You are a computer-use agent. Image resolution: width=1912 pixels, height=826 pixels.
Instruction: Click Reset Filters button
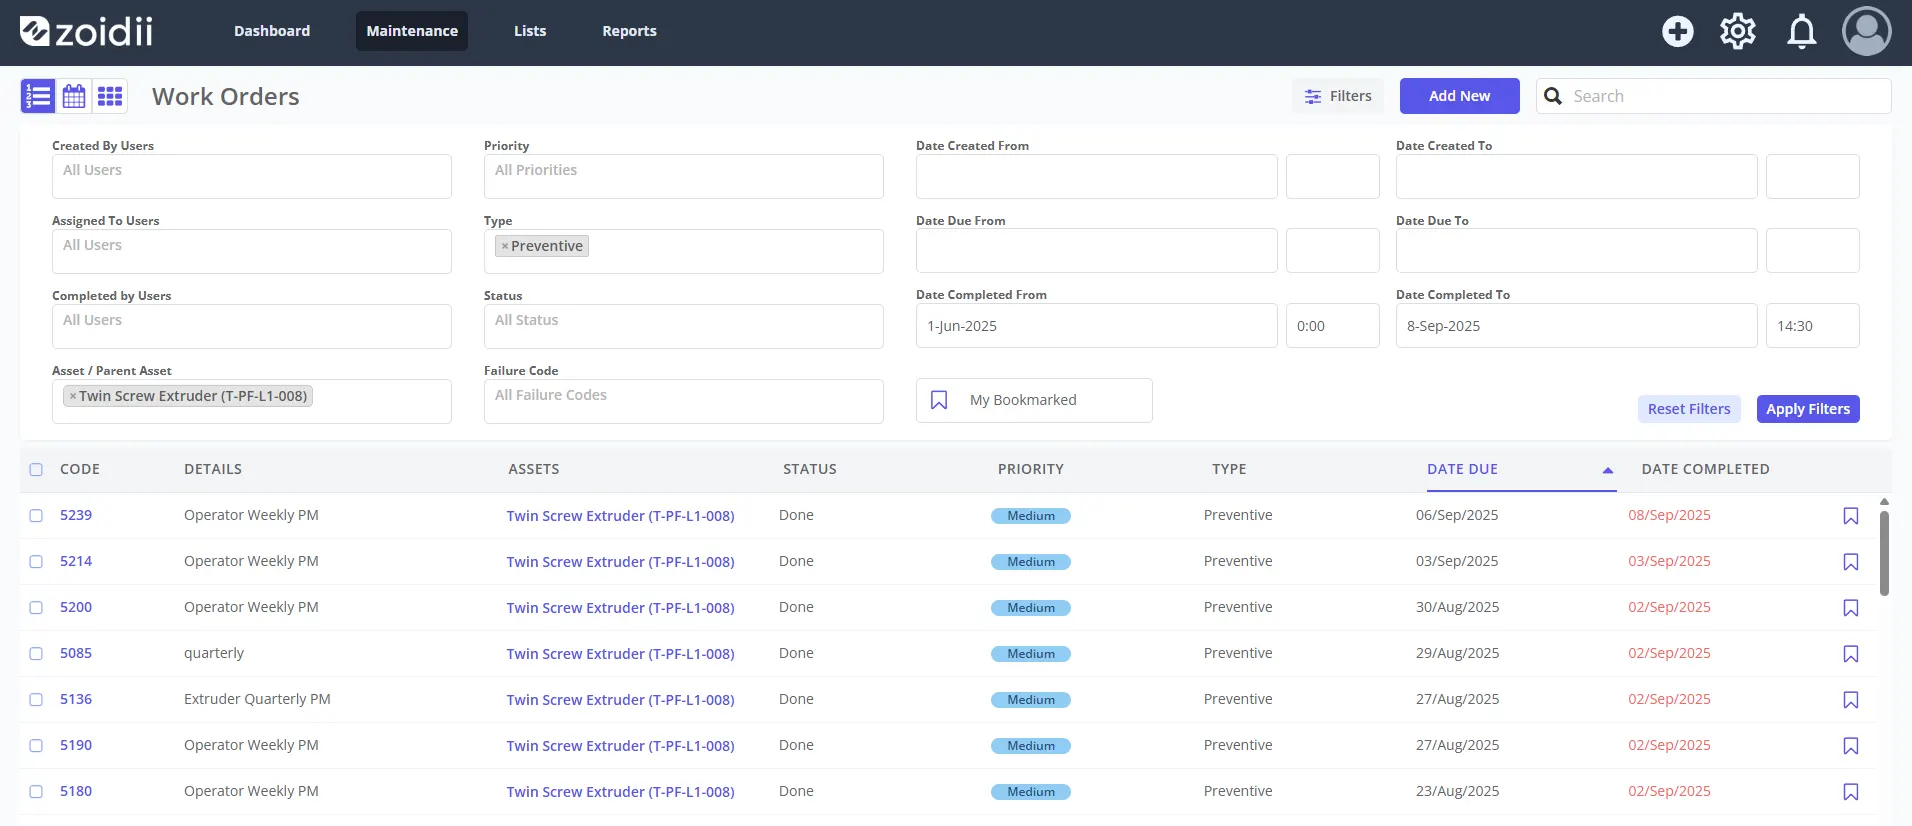[1689, 409]
